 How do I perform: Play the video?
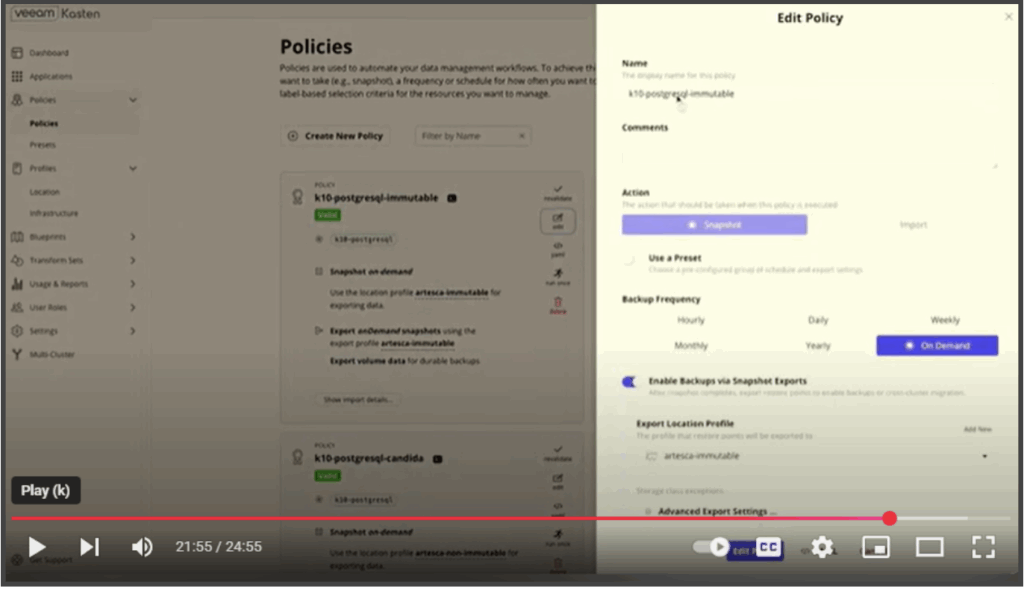pyautogui.click(x=37, y=547)
